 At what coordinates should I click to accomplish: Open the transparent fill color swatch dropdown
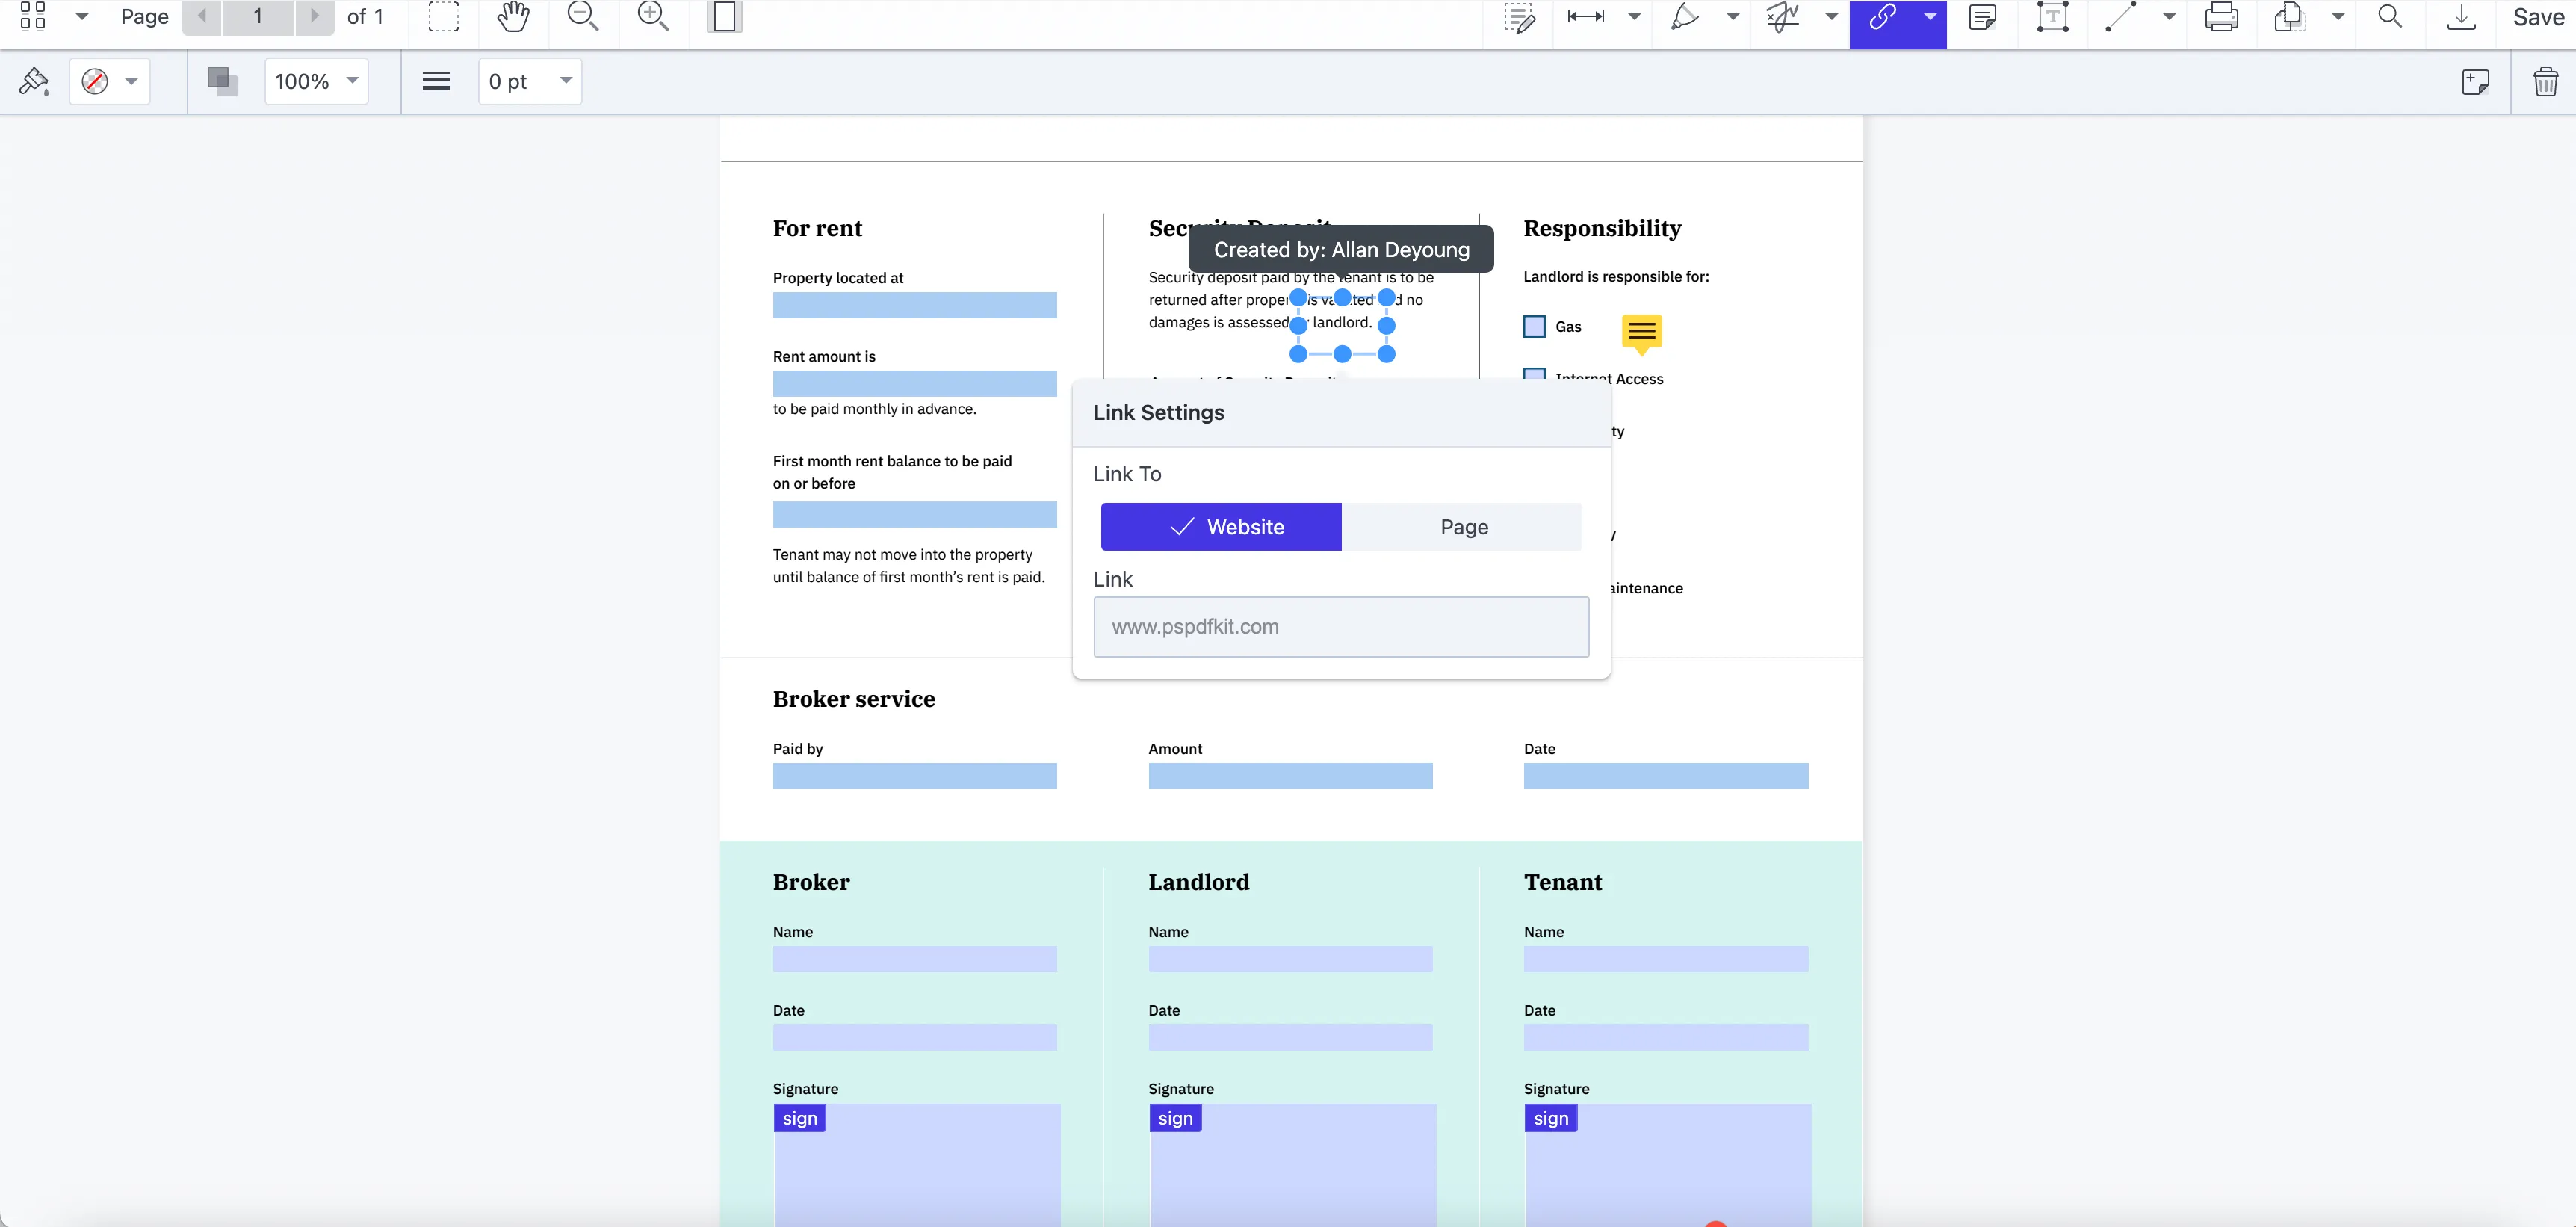tap(109, 81)
